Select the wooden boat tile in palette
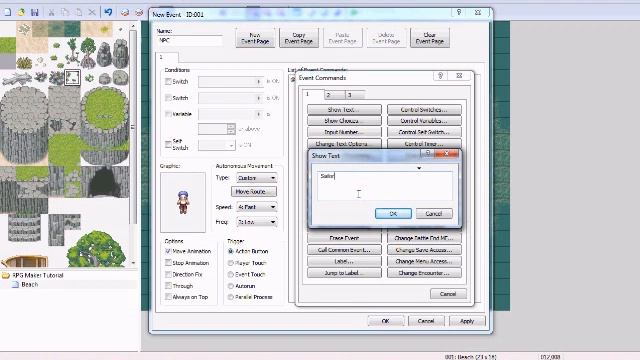The height and width of the screenshot is (360, 640). coord(25,260)
